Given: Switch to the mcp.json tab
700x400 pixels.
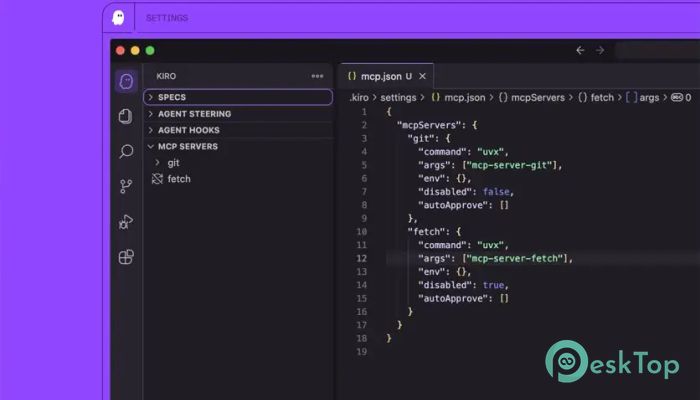Looking at the screenshot, I should pyautogui.click(x=386, y=76).
